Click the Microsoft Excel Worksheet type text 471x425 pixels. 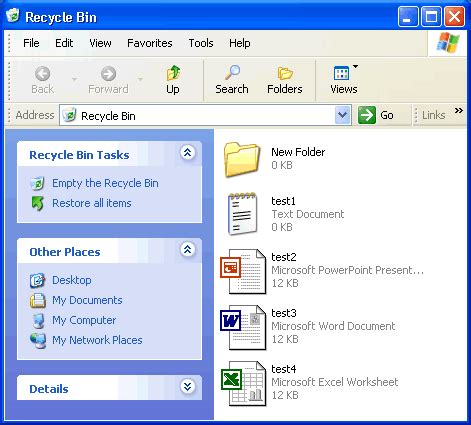click(x=335, y=382)
